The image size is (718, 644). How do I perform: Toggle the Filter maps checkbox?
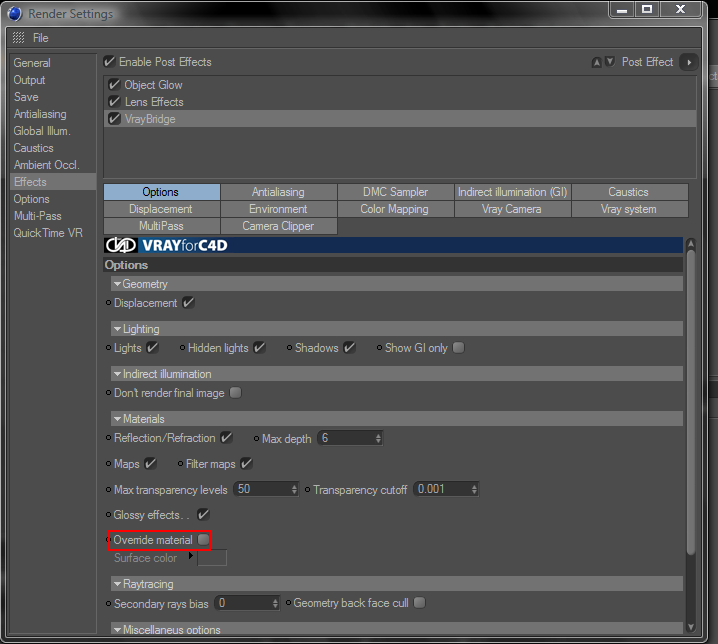point(246,464)
